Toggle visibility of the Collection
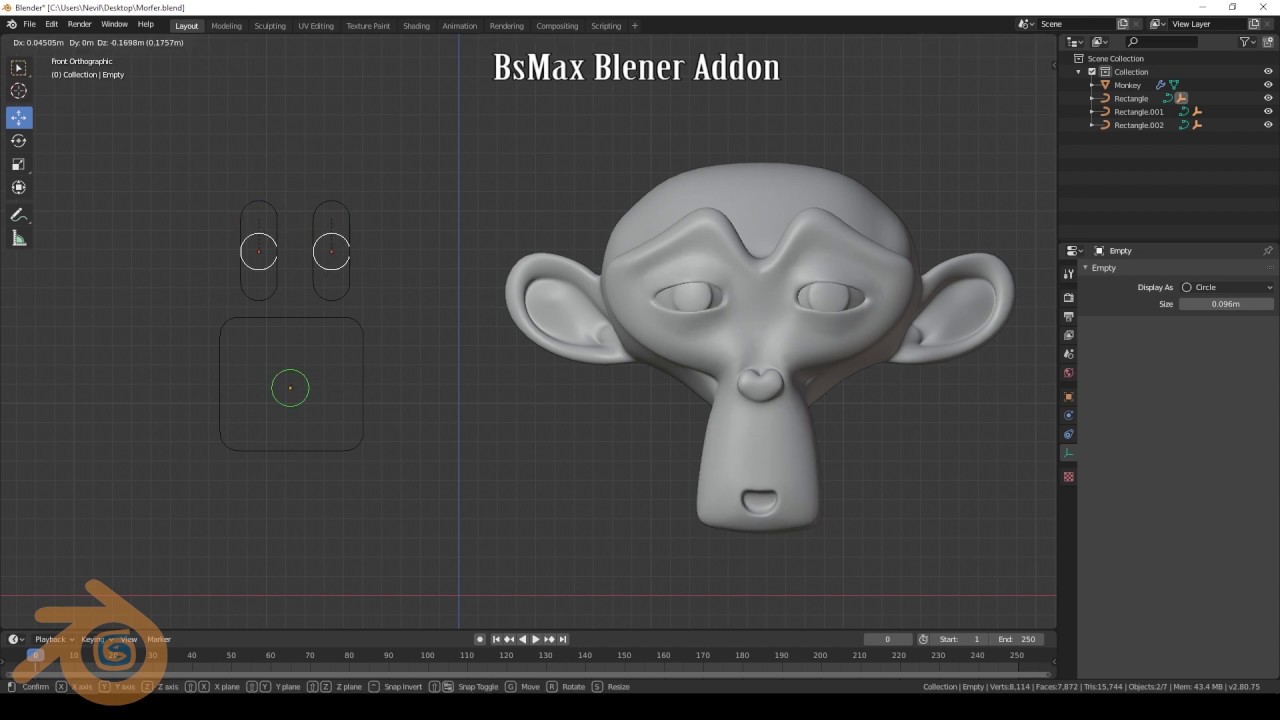This screenshot has height=720, width=1280. [1268, 72]
